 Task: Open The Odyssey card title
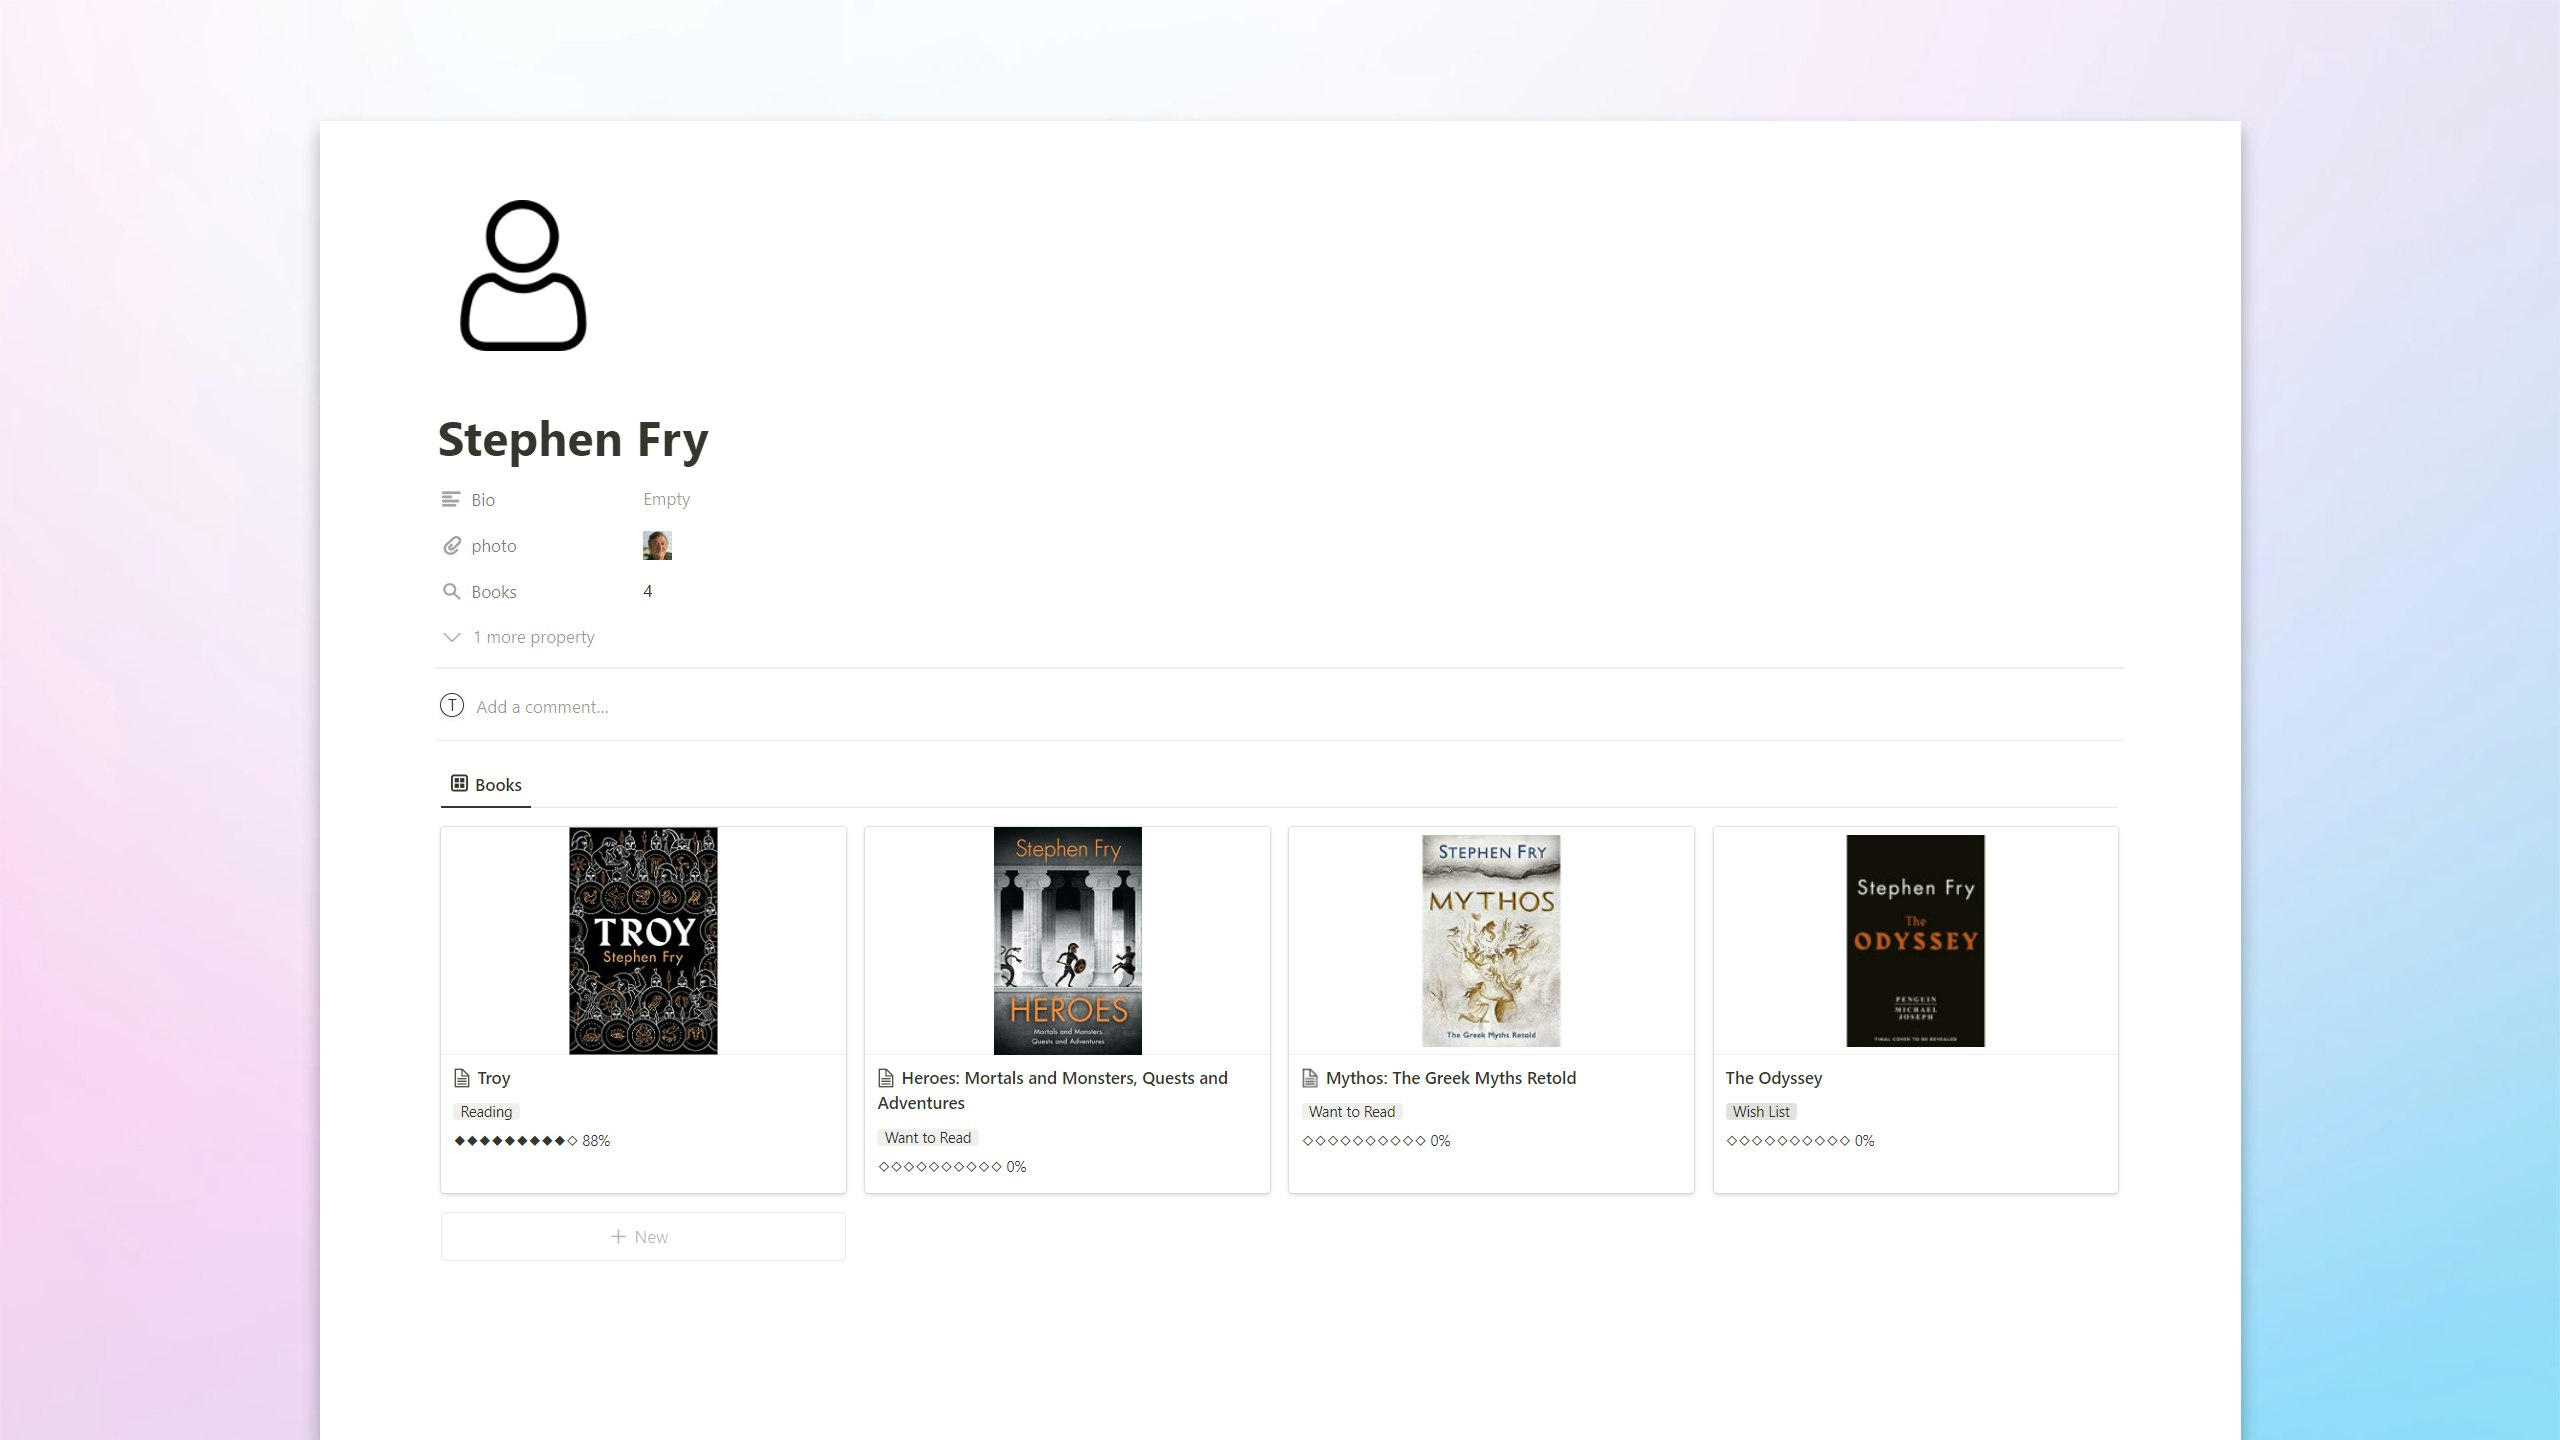(x=1773, y=1078)
